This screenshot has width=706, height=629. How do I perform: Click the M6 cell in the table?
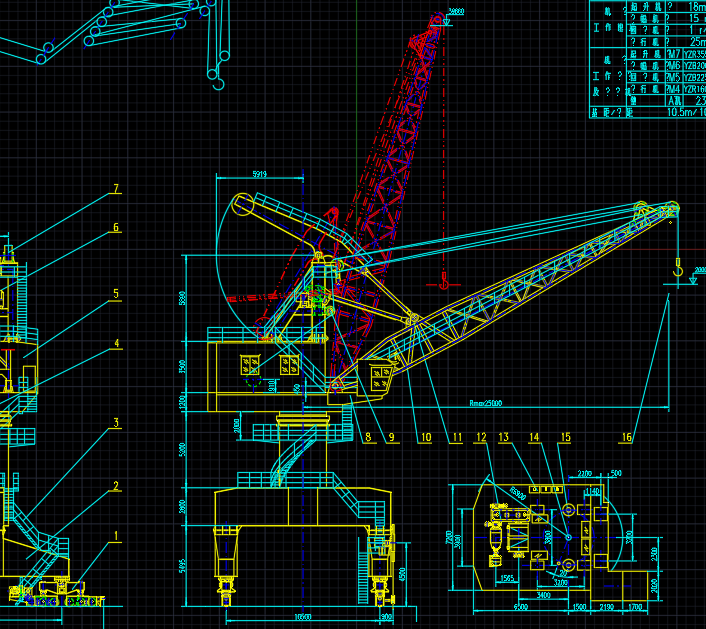click(674, 66)
